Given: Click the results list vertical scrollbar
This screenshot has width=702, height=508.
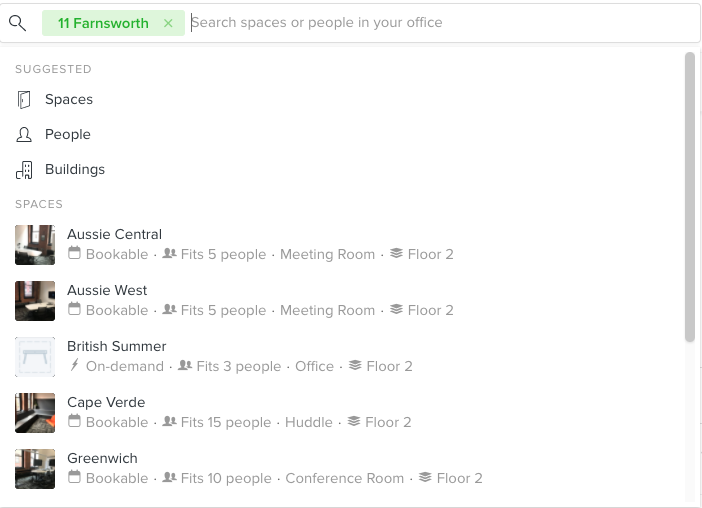Looking at the screenshot, I should [x=690, y=197].
